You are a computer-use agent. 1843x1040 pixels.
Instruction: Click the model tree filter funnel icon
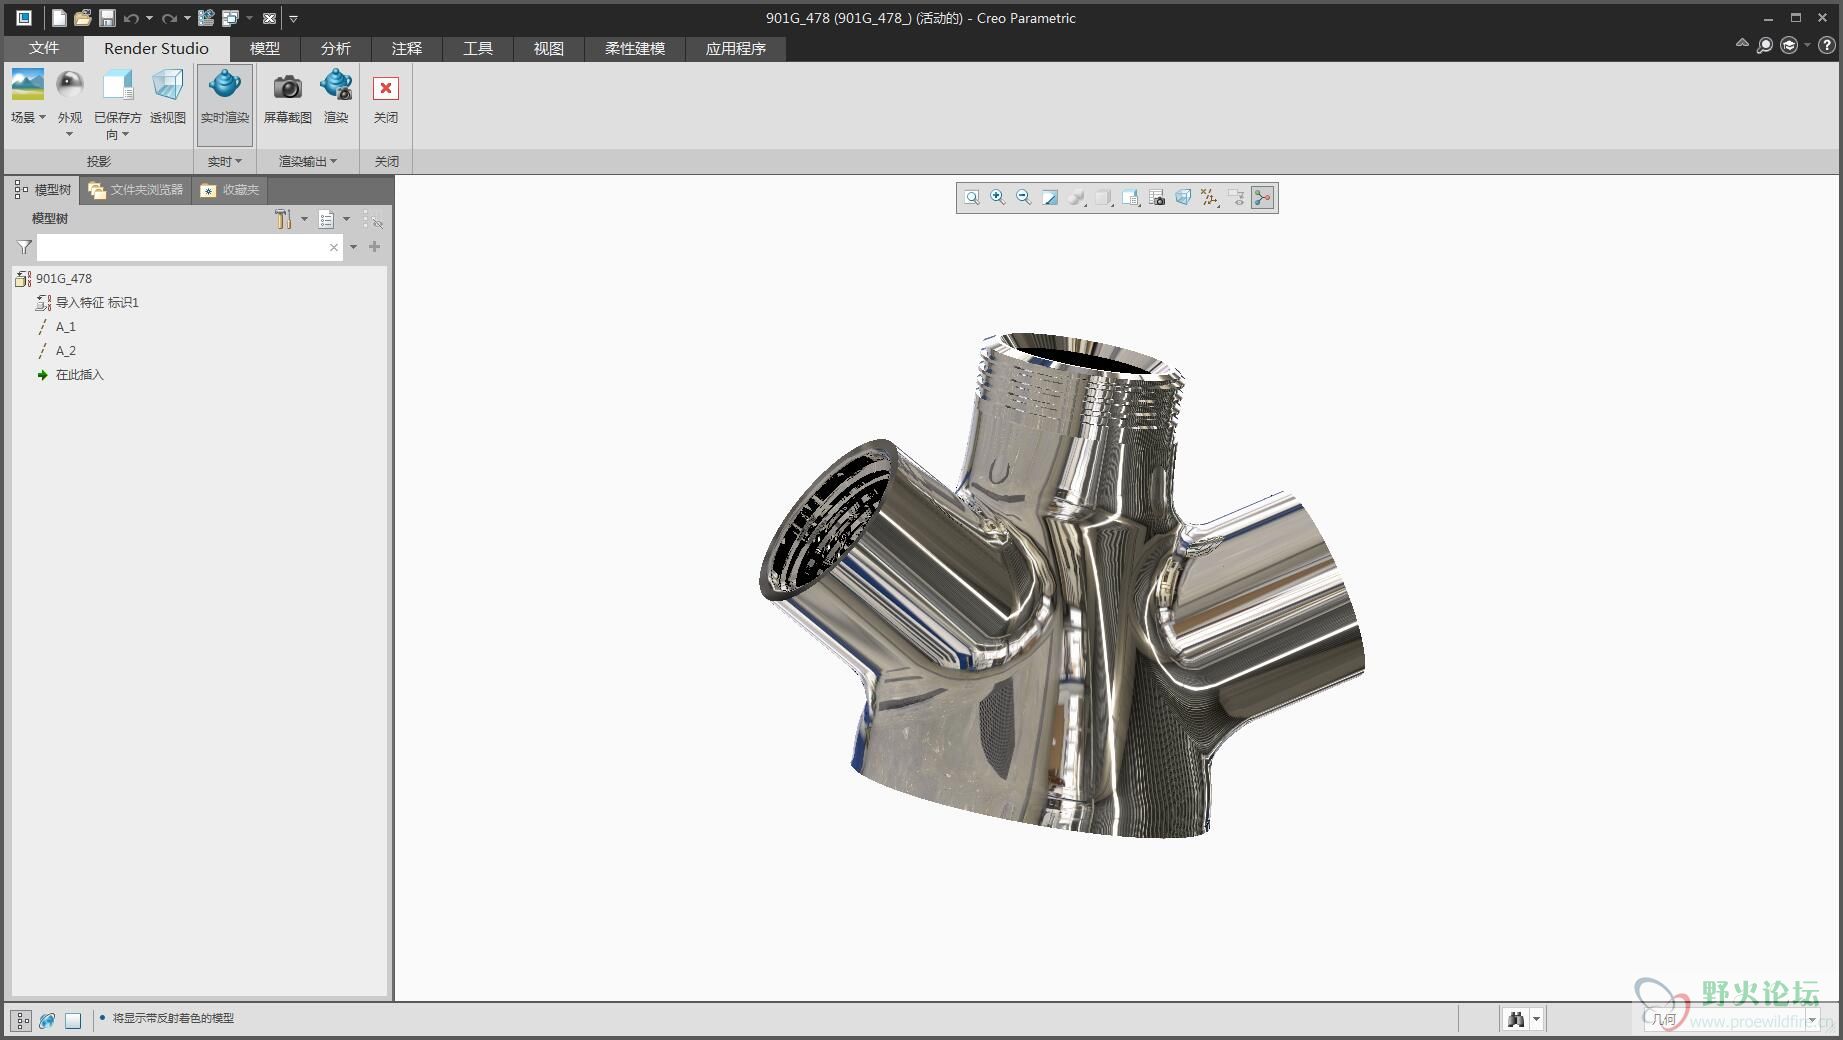coord(24,247)
